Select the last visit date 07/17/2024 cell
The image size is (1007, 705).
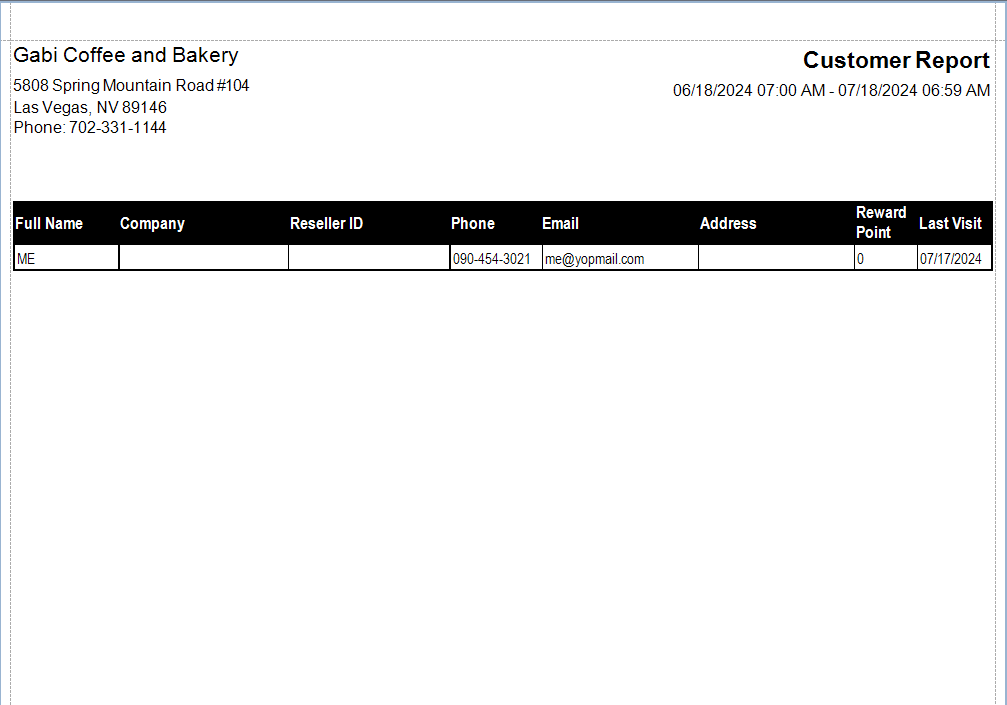951,259
